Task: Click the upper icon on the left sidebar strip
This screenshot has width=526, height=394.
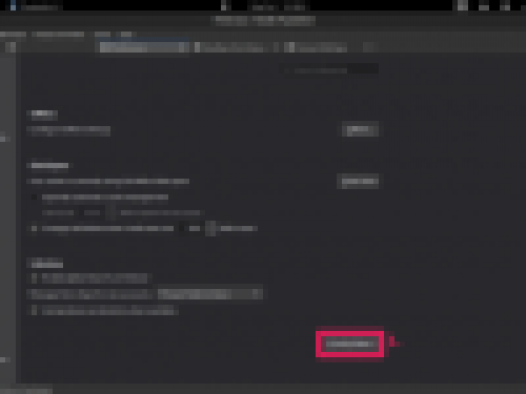Action: [x=4, y=138]
